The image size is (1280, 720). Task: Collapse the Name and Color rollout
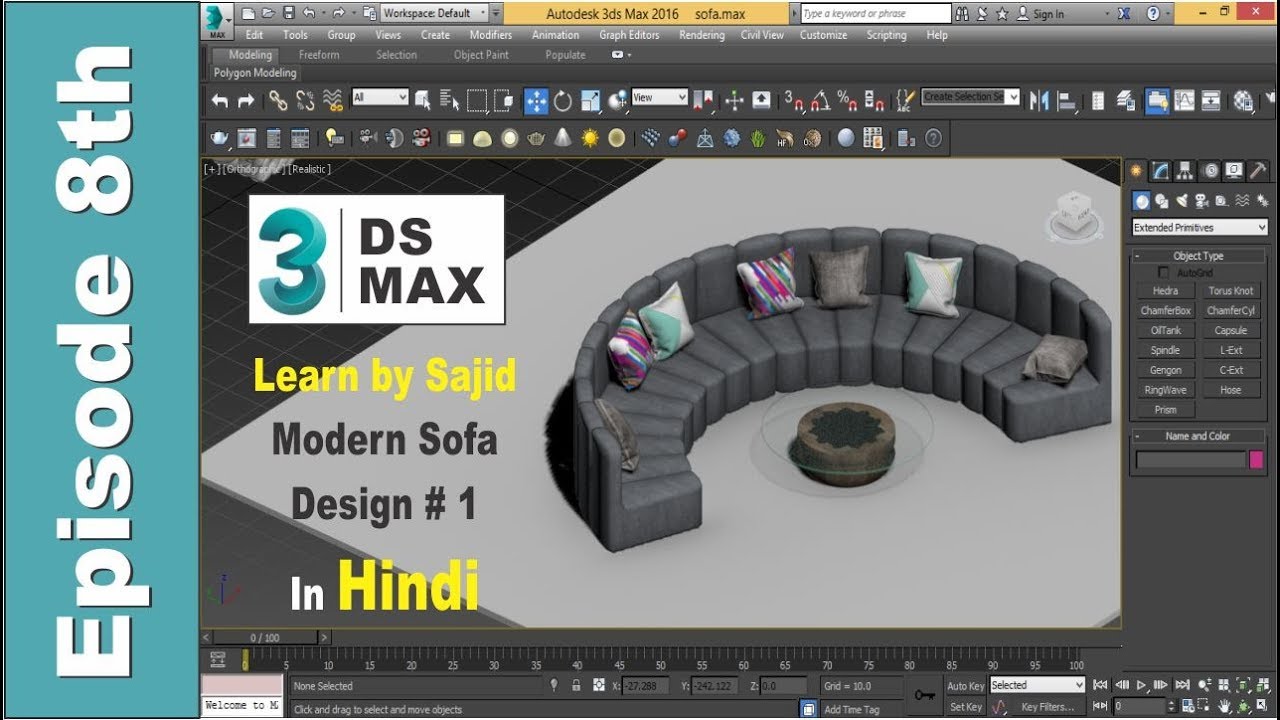coord(1199,436)
